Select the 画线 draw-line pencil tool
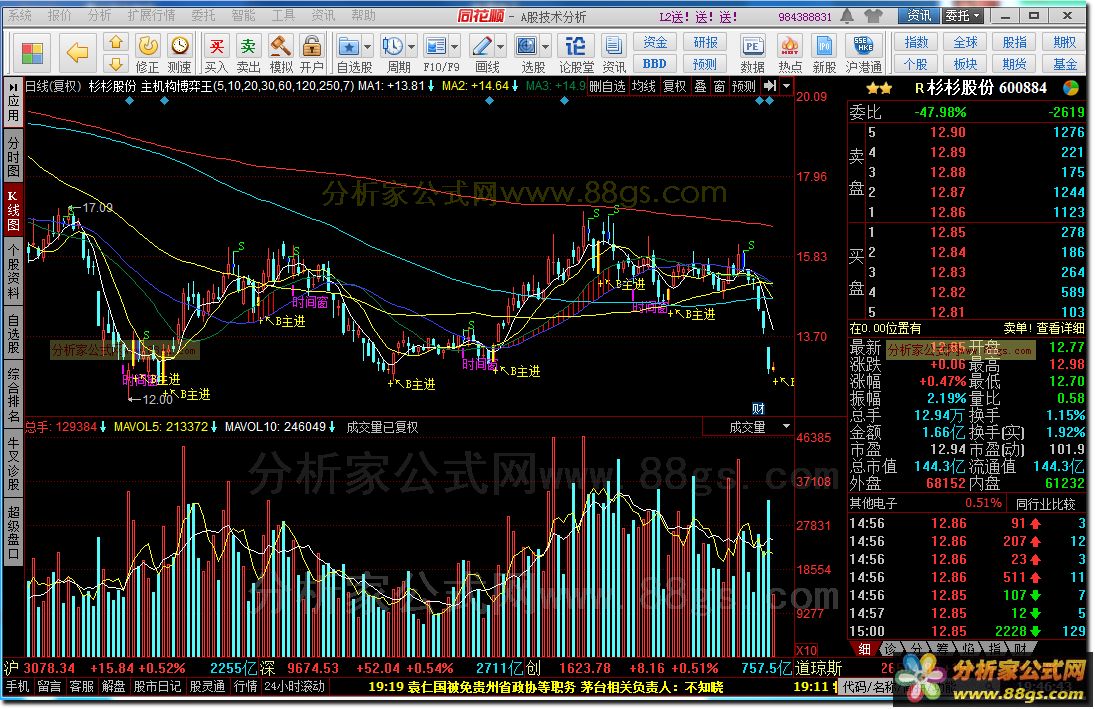 point(482,46)
